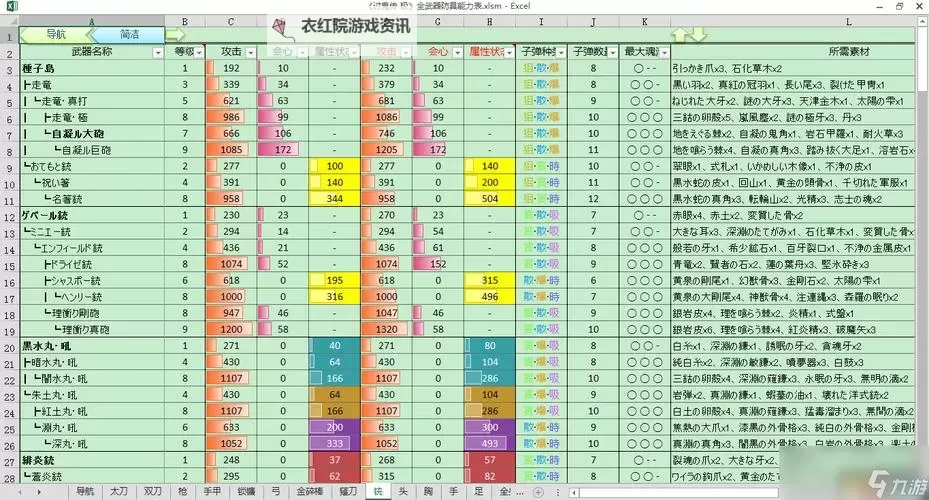Click the 简洁 arrow button

[x=127, y=34]
